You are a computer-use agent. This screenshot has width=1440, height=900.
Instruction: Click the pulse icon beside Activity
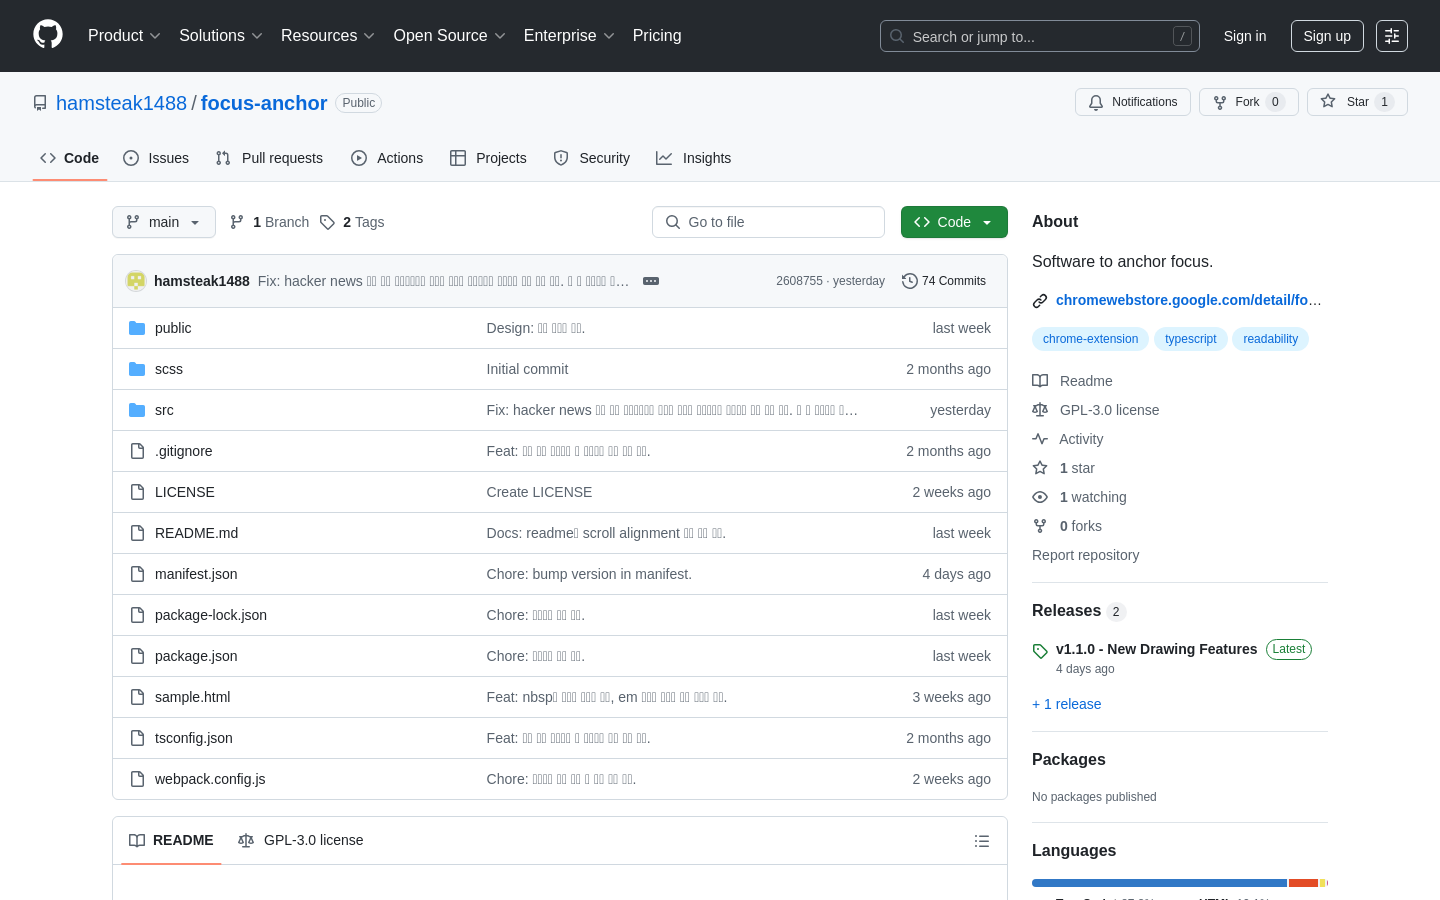click(x=1040, y=439)
